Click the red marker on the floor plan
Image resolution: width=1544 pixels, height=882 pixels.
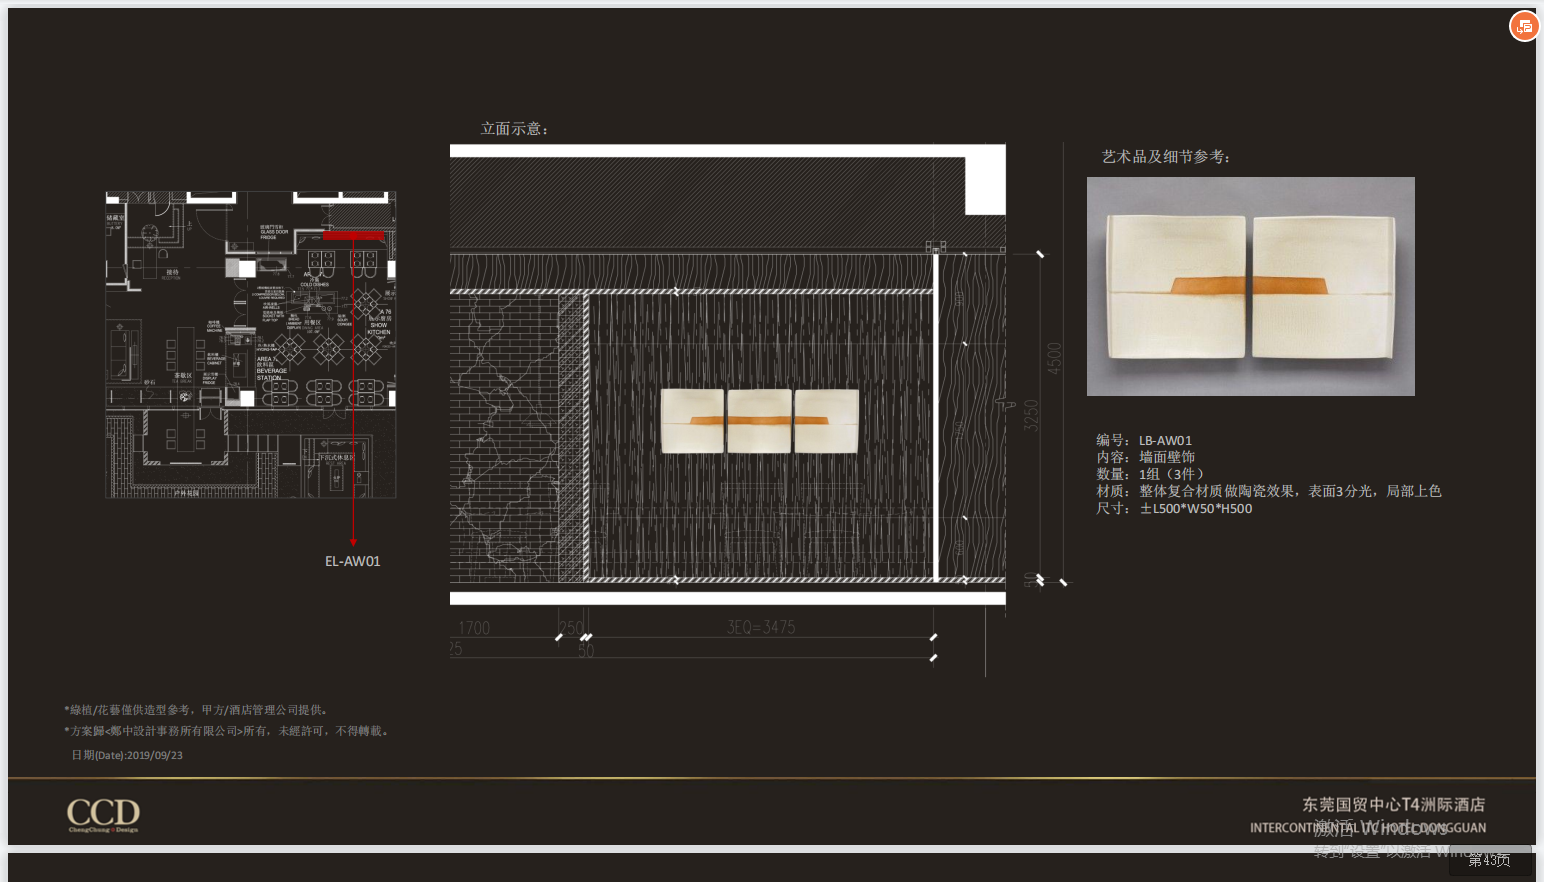(354, 236)
